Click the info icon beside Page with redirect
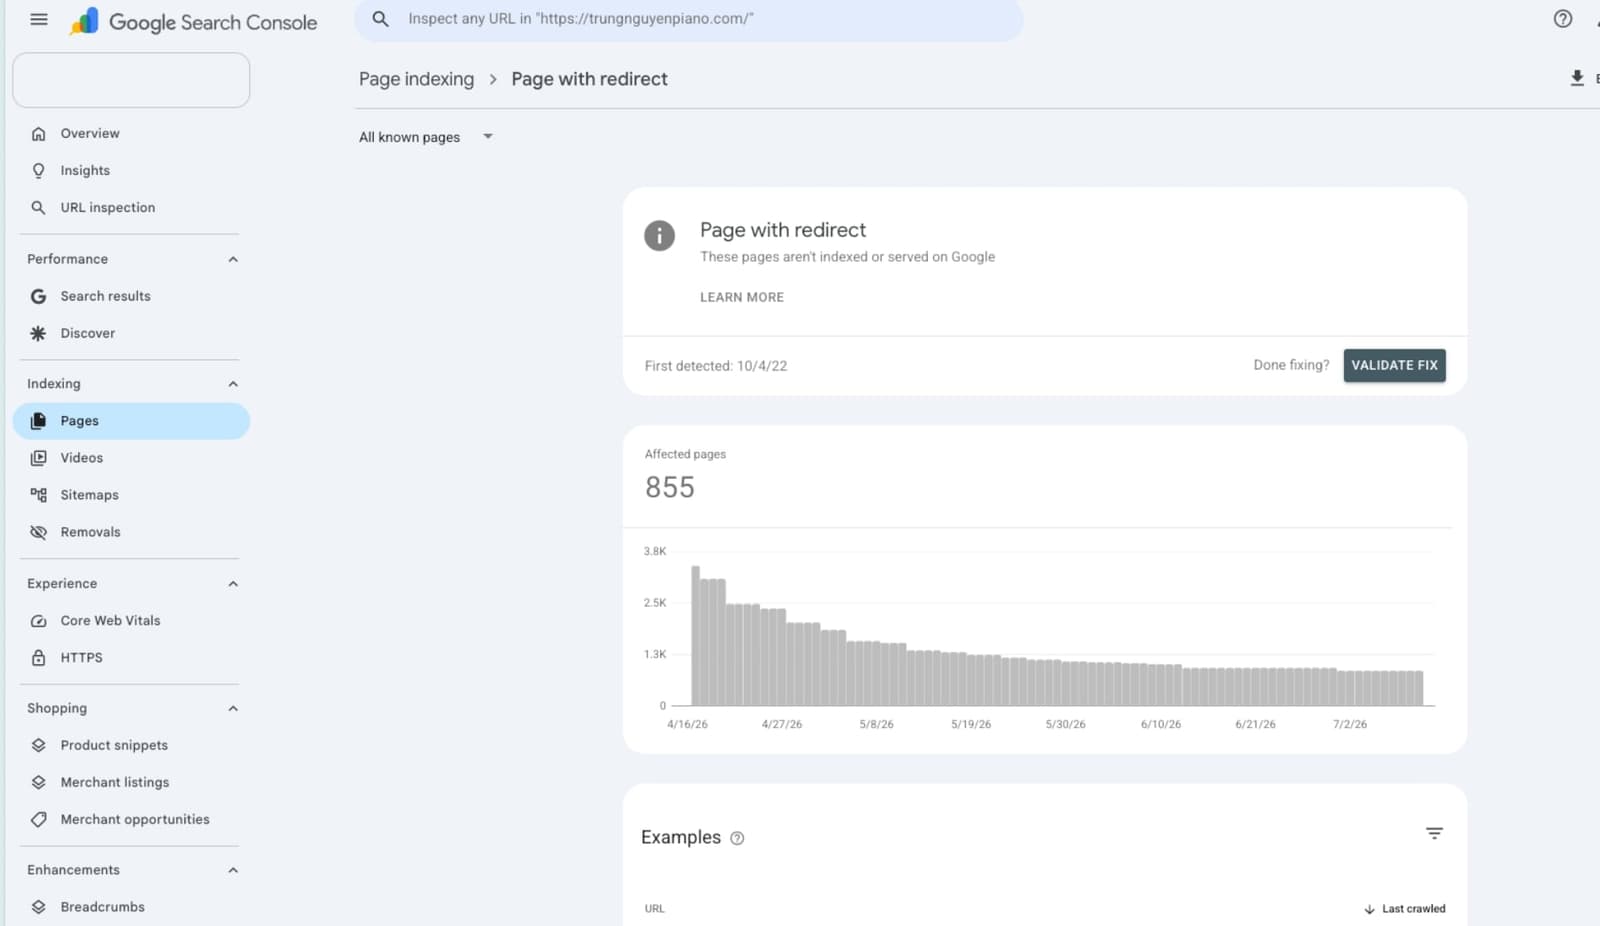1600x926 pixels. (659, 236)
